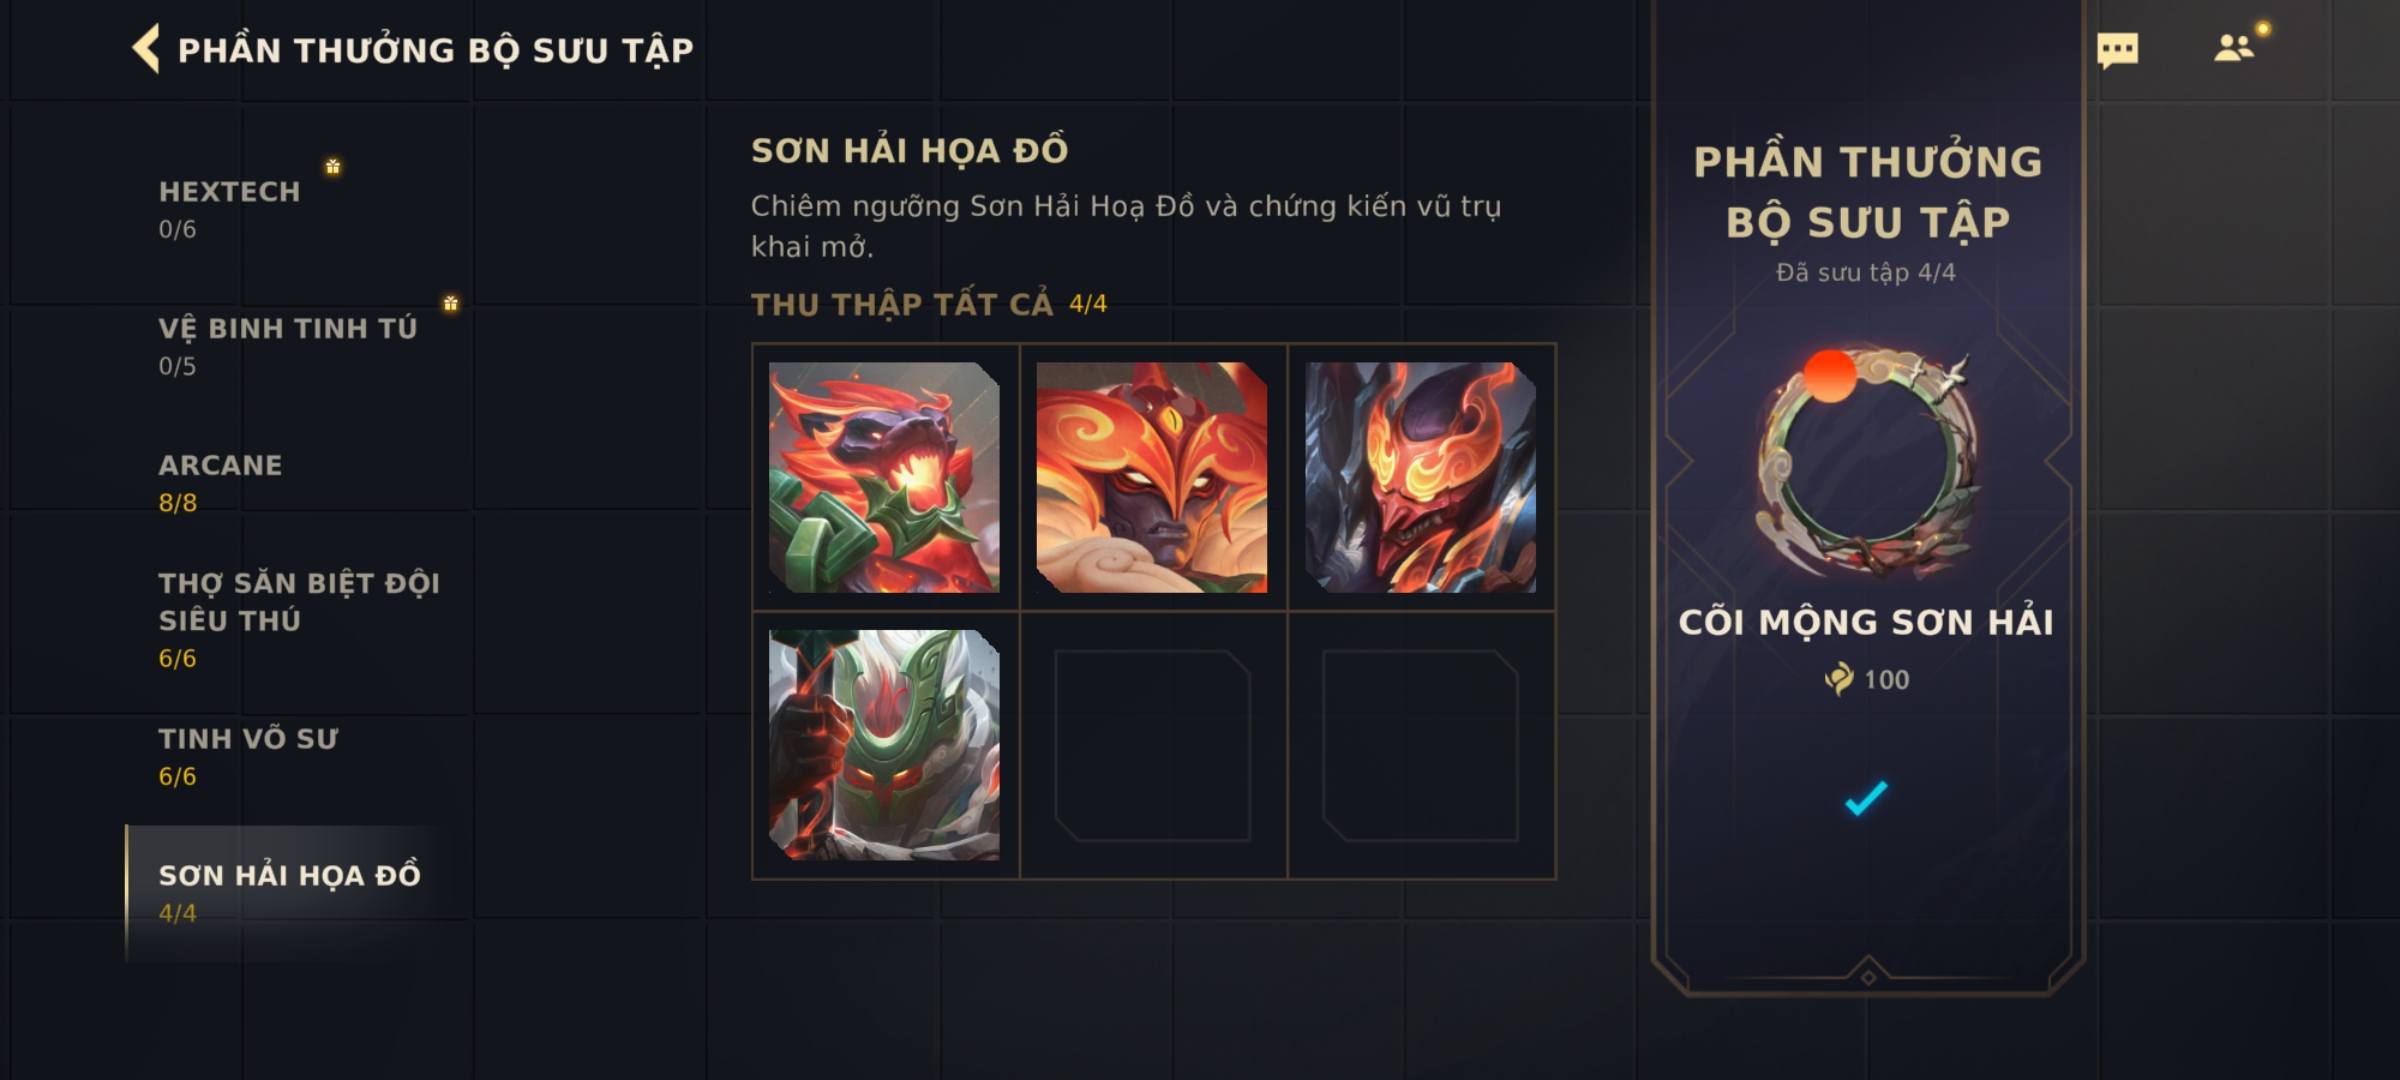Open the chat speech bubble icon
Image resolution: width=2400 pixels, height=1080 pixels.
pos(2117,50)
